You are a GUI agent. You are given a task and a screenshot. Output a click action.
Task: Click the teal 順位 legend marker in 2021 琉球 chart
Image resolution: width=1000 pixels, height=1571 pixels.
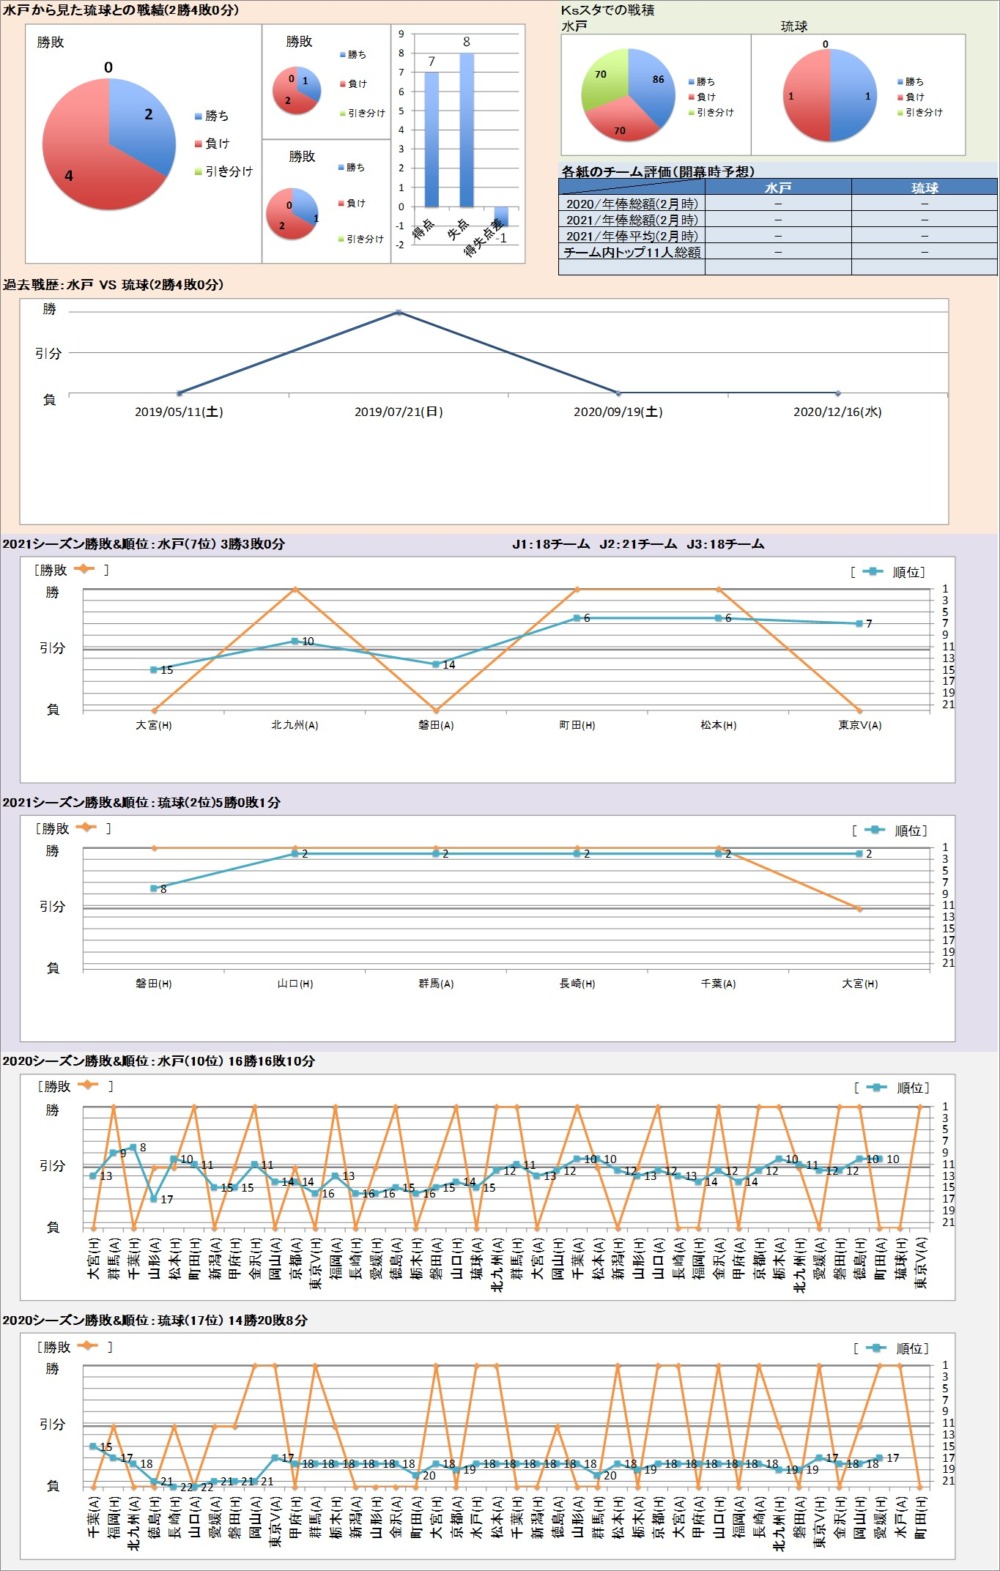point(874,830)
